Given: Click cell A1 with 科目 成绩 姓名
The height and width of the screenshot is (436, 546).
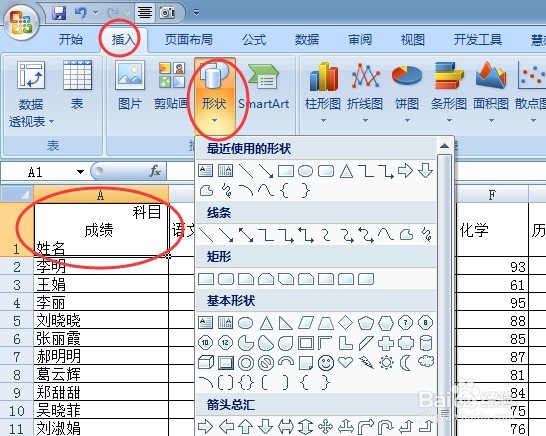Looking at the screenshot, I should pyautogui.click(x=101, y=229).
